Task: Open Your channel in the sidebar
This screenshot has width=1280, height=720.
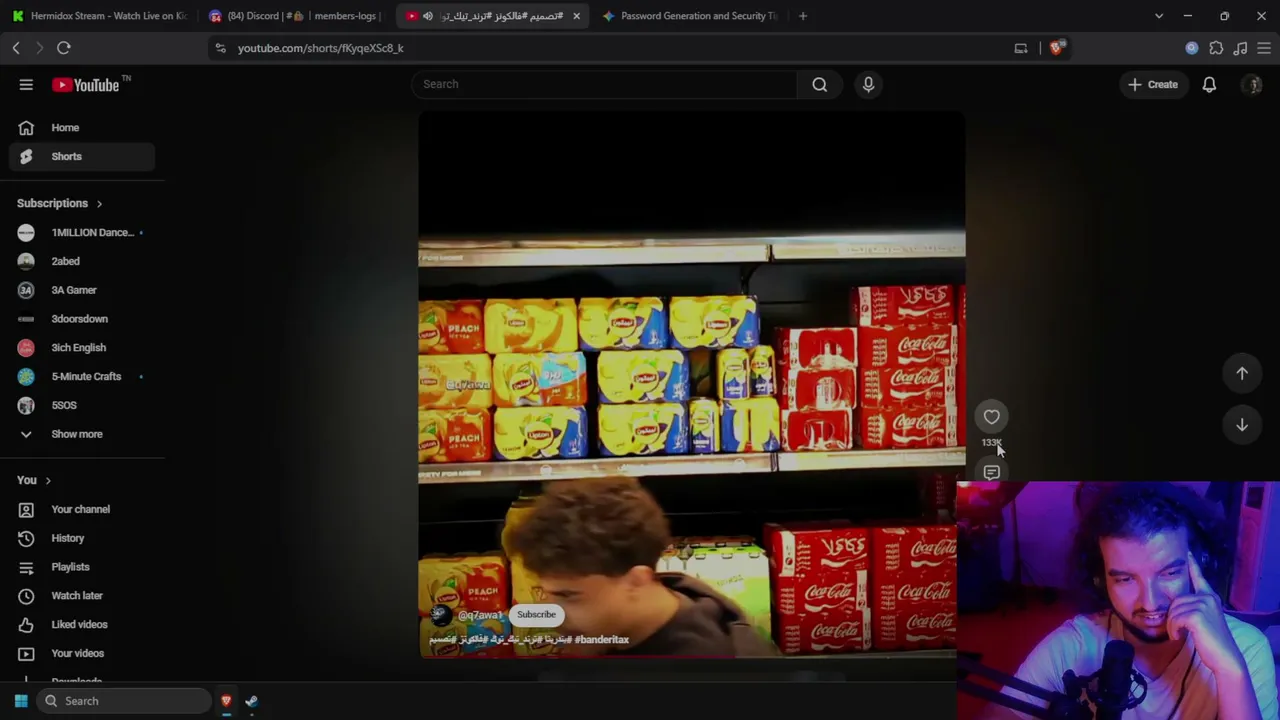Action: [82, 510]
